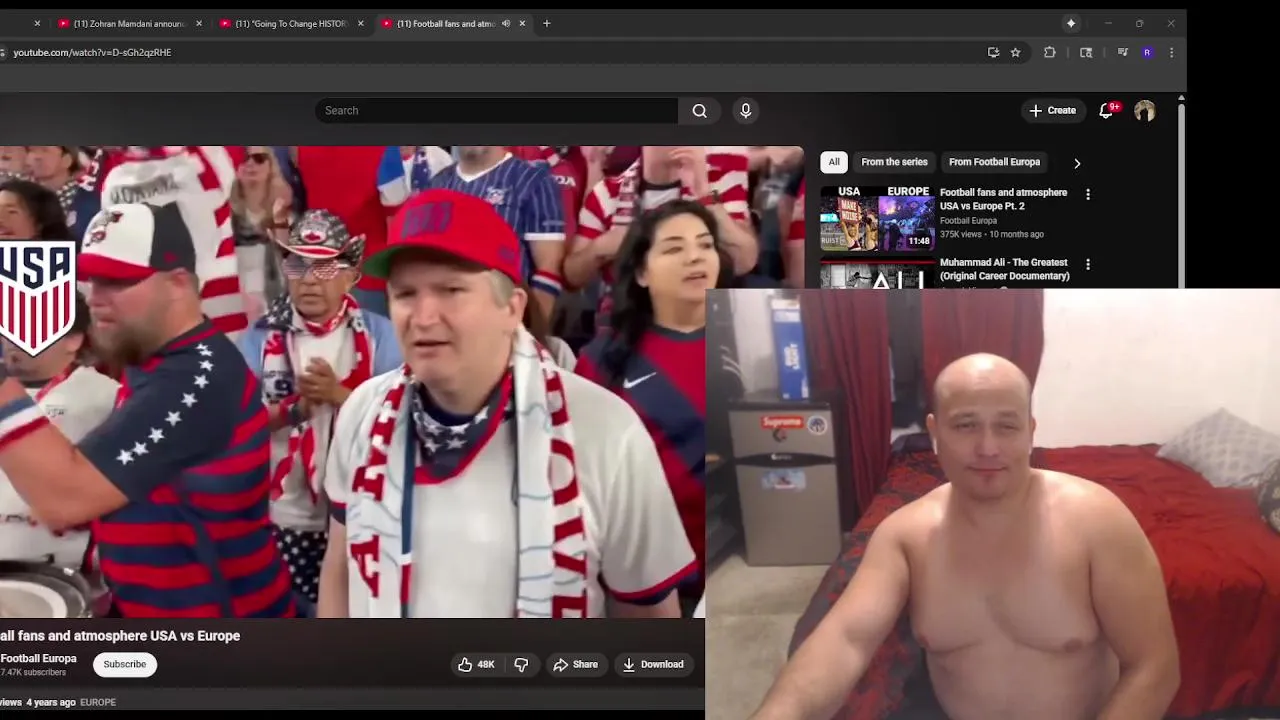
Task: Click the install/cast icon left of the star
Action: 993,52
